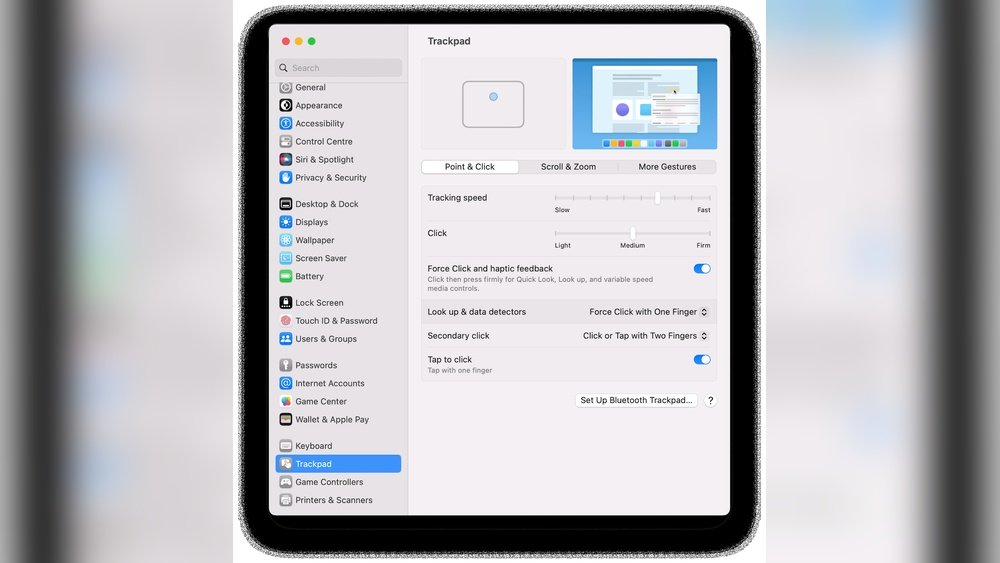Open the Game Center icon
Screen dimensions: 1000x563
coord(286,402)
